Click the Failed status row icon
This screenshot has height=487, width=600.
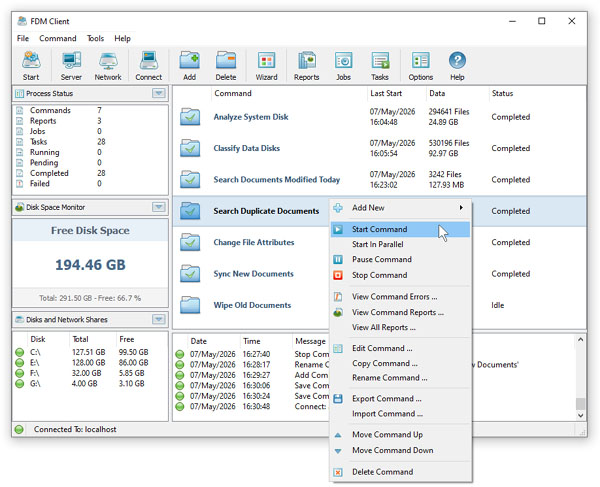[20, 184]
